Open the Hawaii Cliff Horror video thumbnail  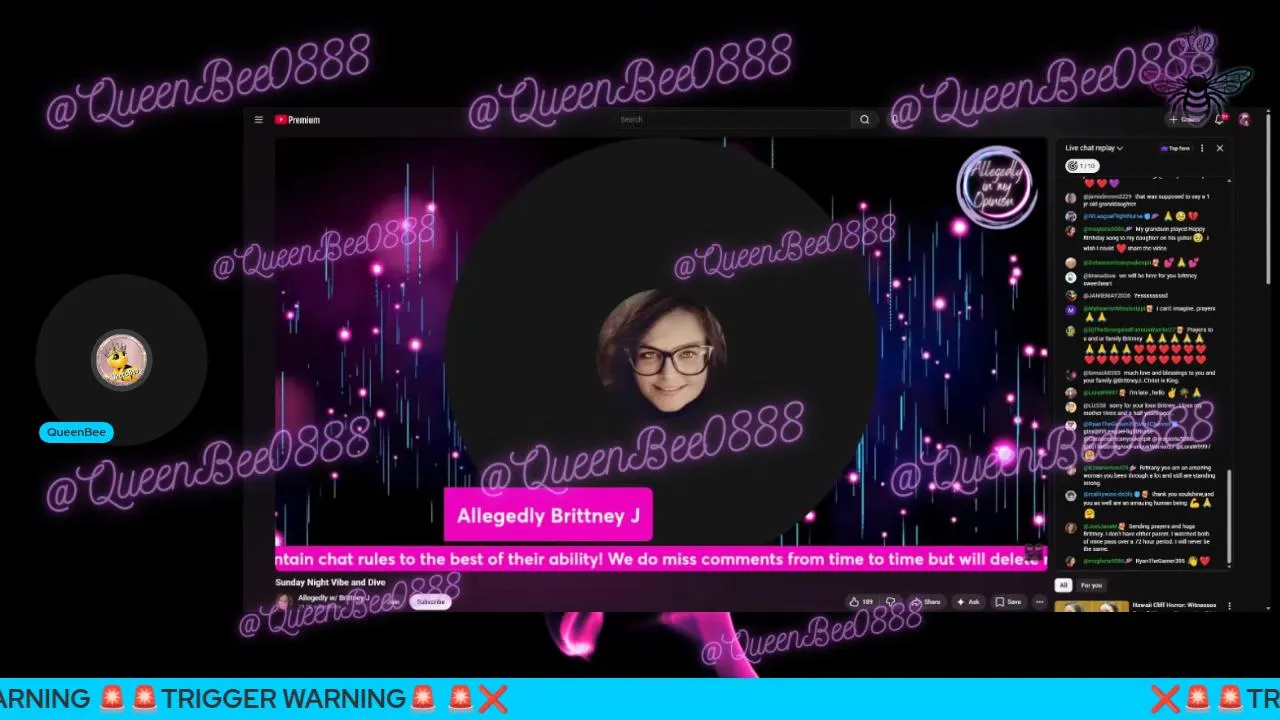1091,606
